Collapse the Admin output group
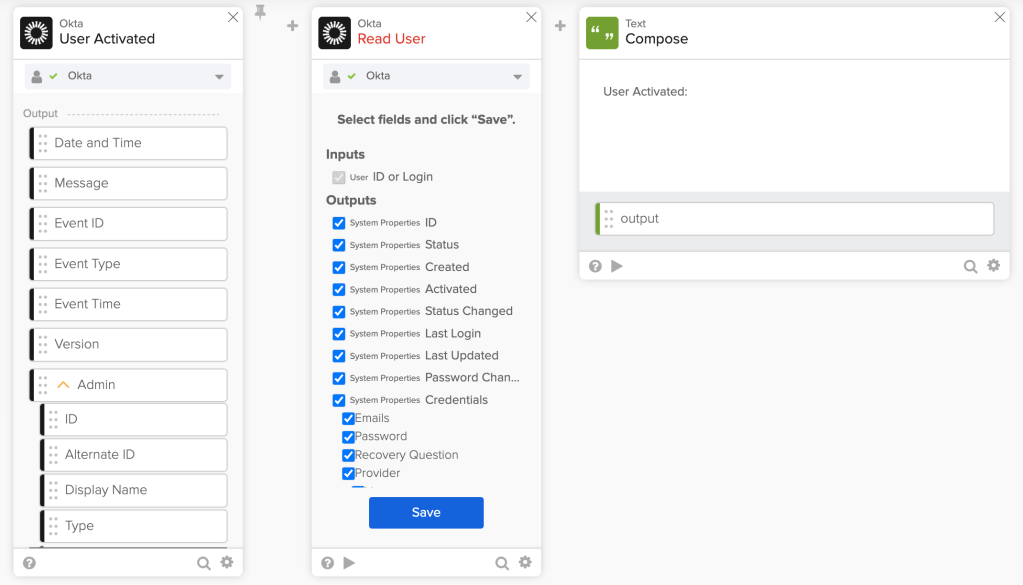This screenshot has width=1023, height=585. pyautogui.click(x=63, y=385)
